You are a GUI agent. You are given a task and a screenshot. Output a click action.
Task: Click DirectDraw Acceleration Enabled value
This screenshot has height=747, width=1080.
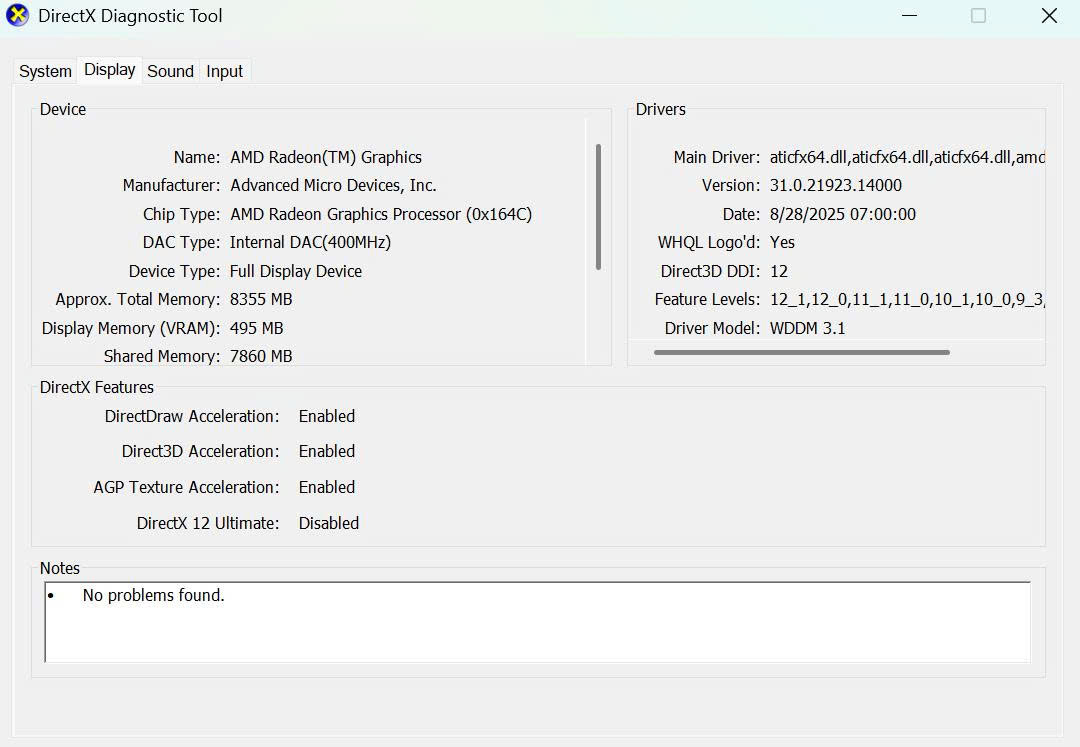pyautogui.click(x=326, y=417)
